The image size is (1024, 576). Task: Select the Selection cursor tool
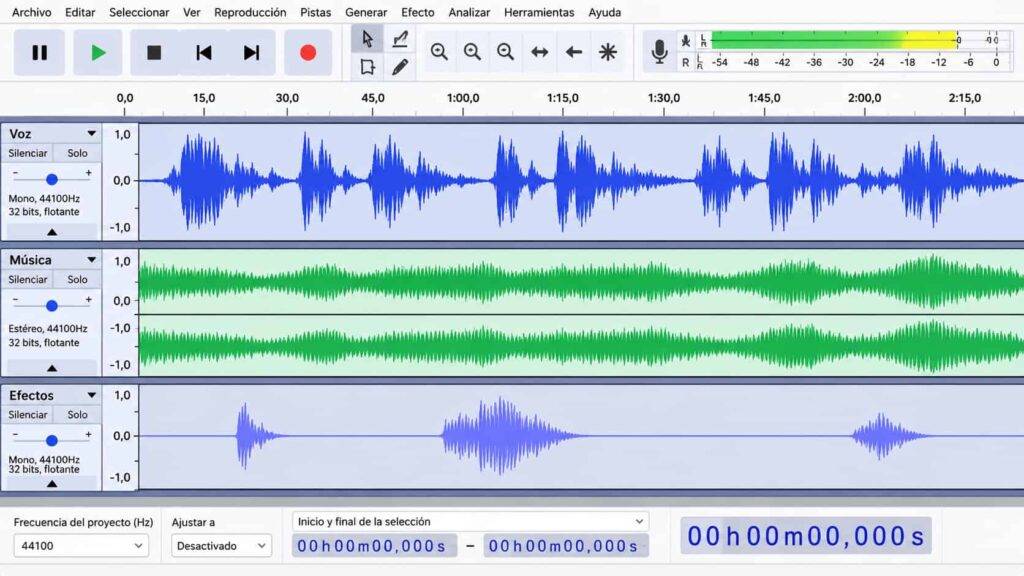[x=367, y=39]
